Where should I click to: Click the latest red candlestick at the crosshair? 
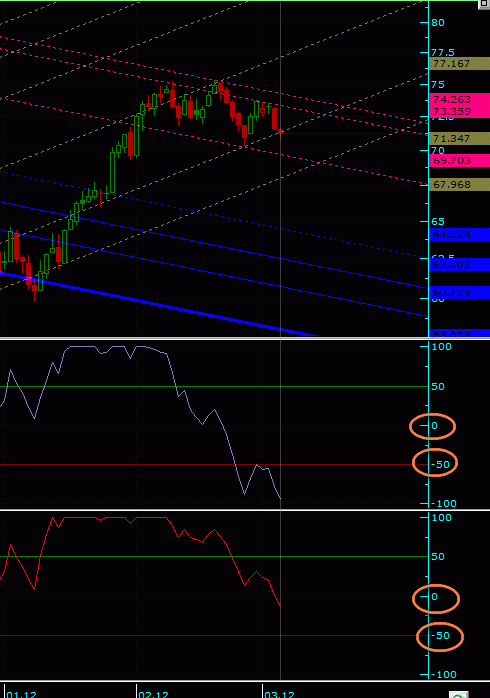click(x=280, y=131)
